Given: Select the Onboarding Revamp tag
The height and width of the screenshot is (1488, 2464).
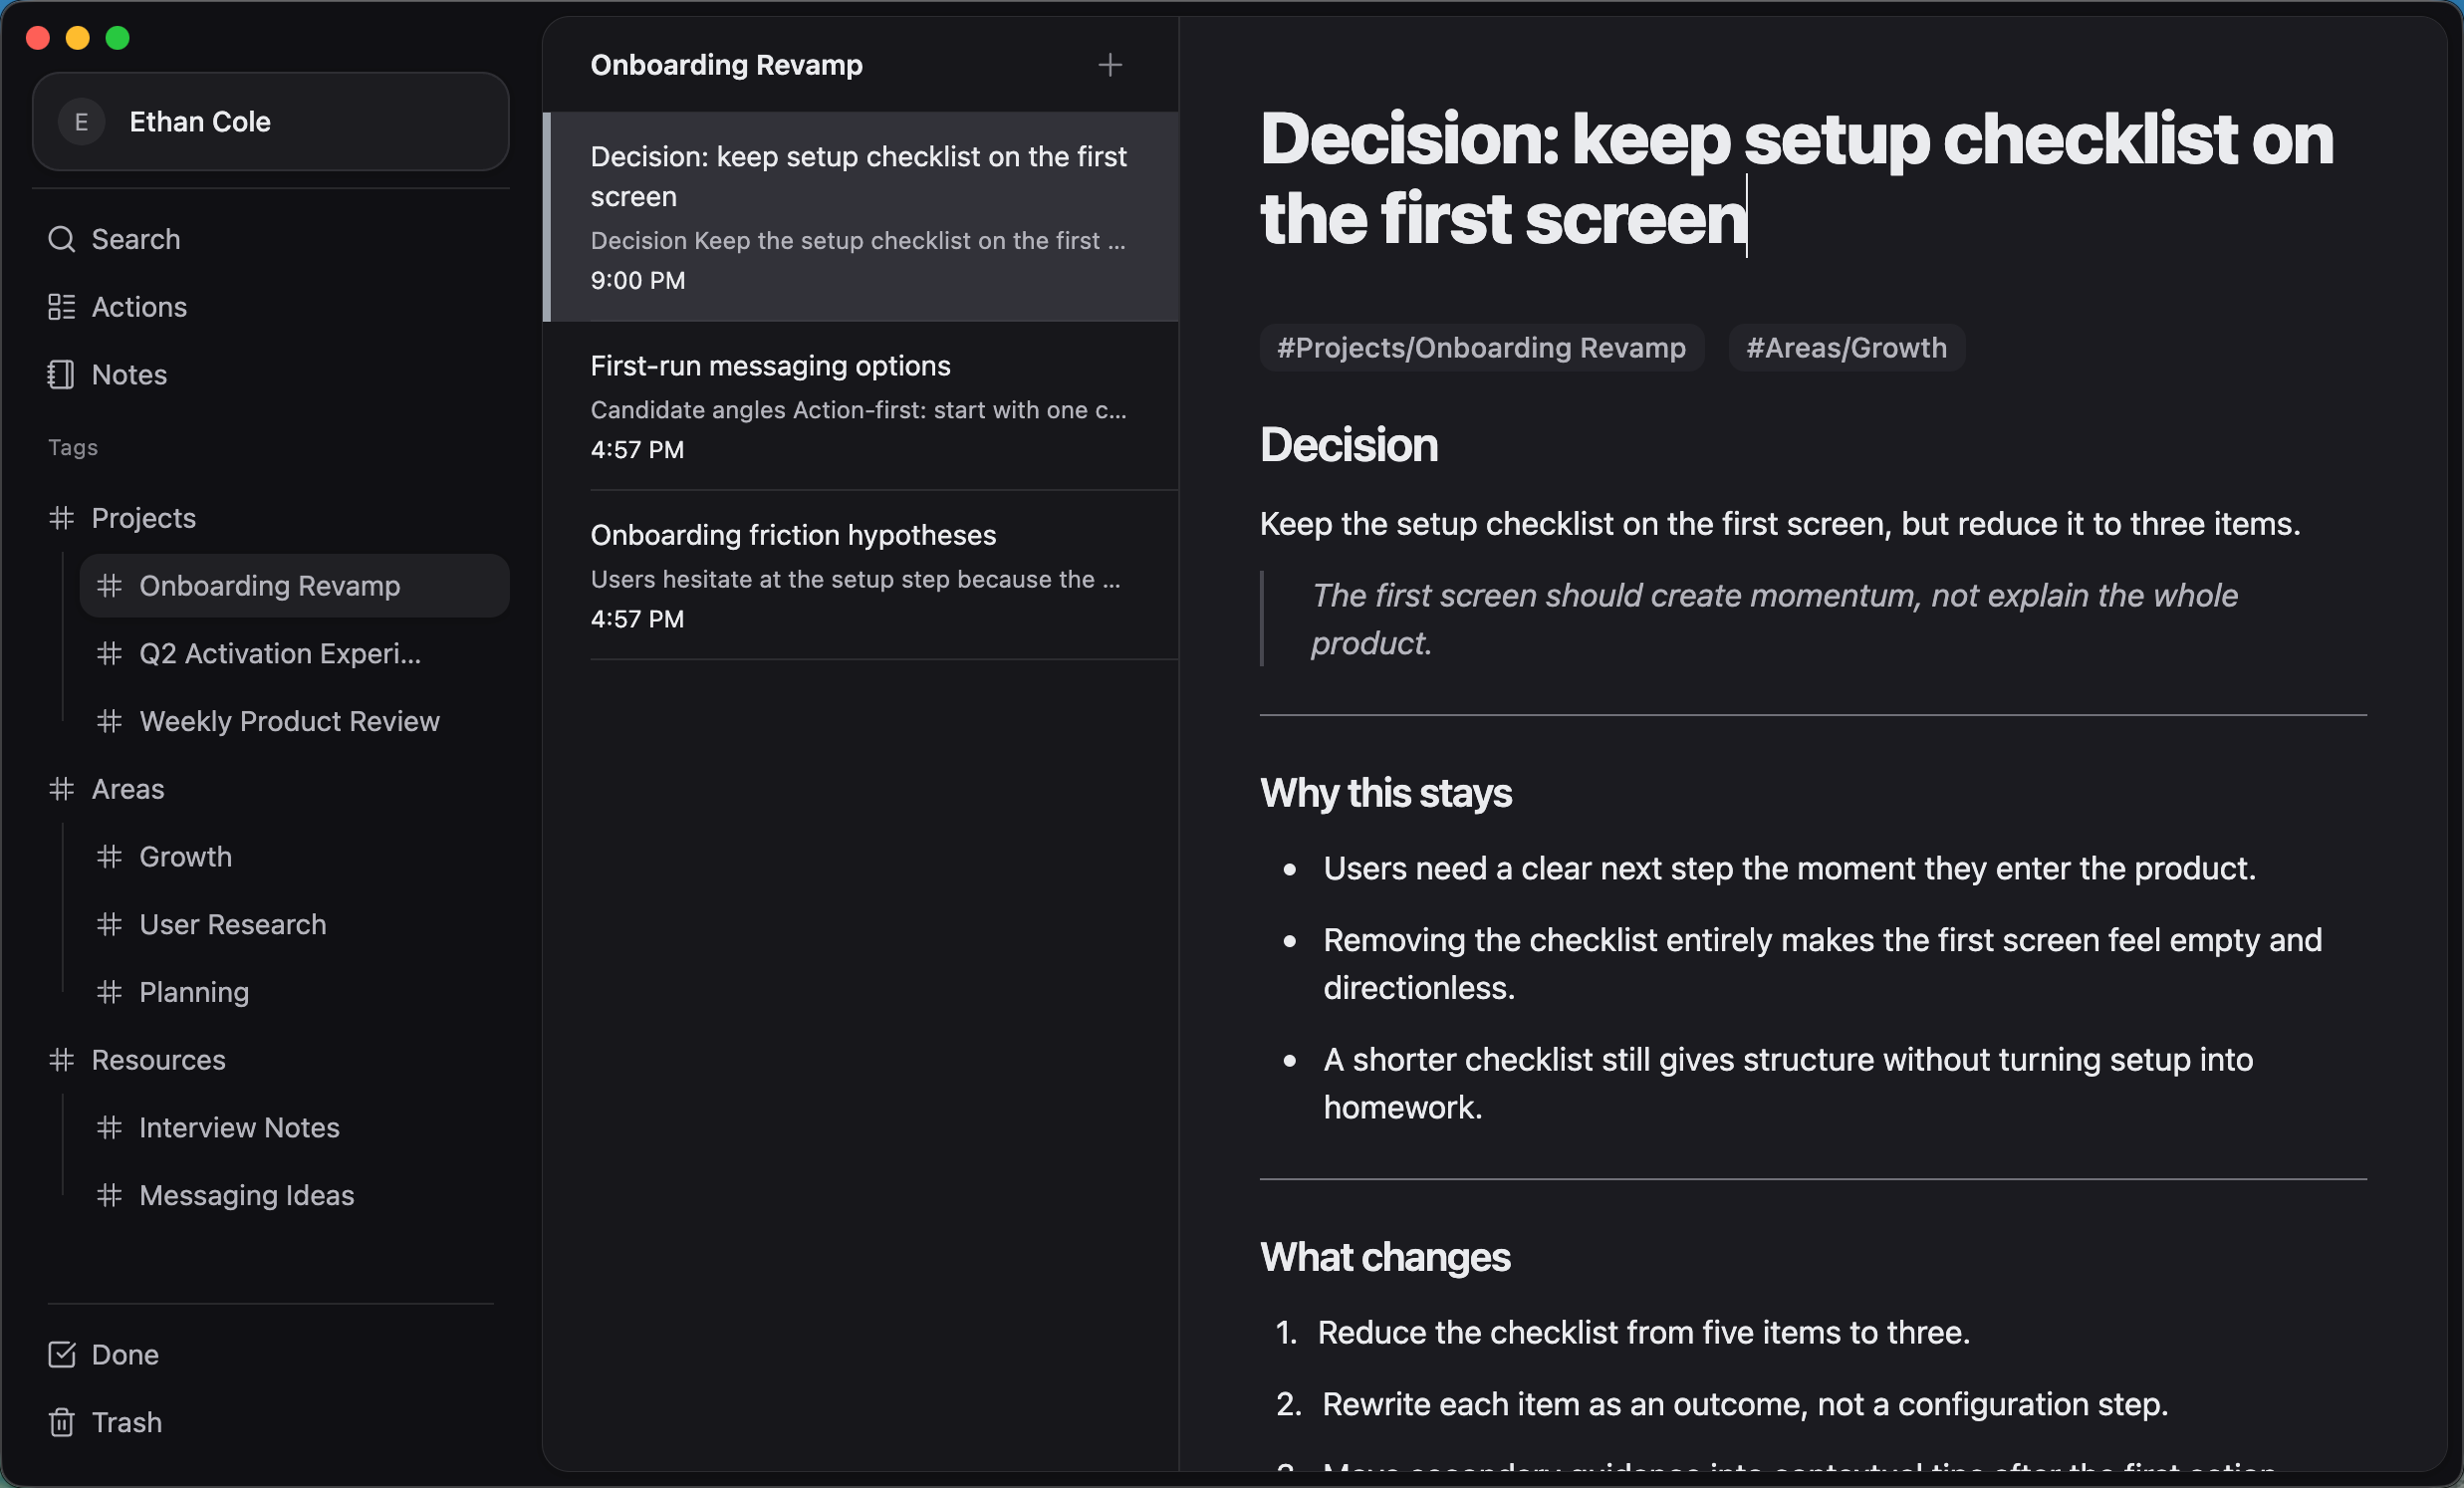Looking at the screenshot, I should (270, 586).
